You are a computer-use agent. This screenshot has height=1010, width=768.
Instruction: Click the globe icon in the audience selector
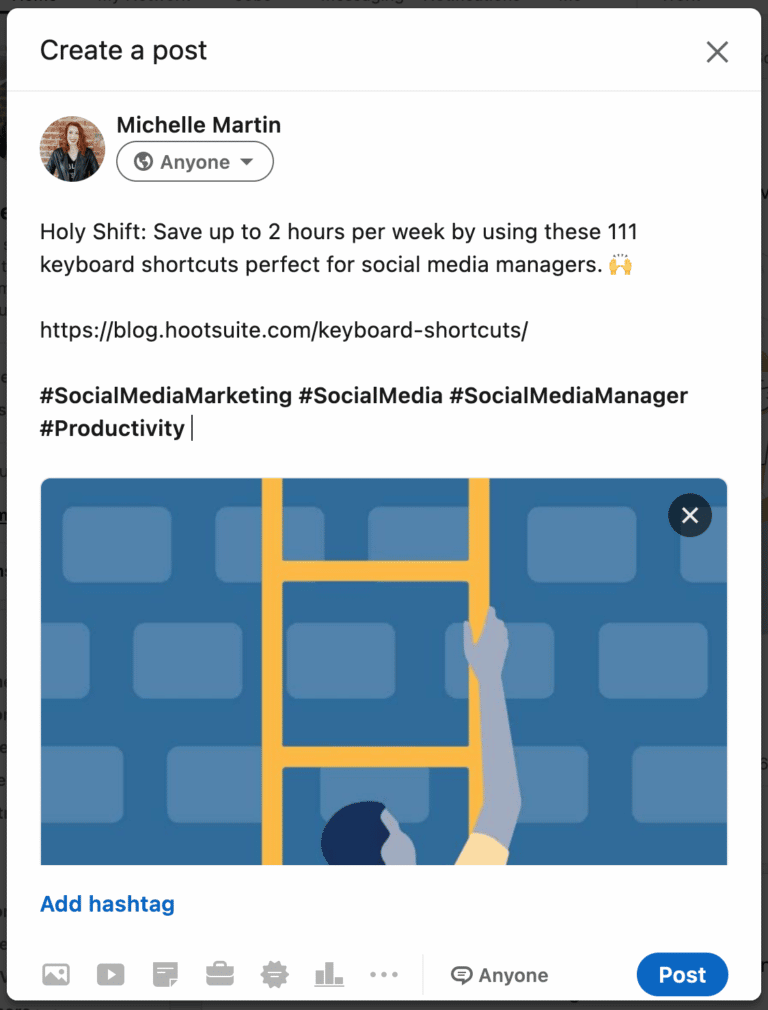(x=144, y=161)
